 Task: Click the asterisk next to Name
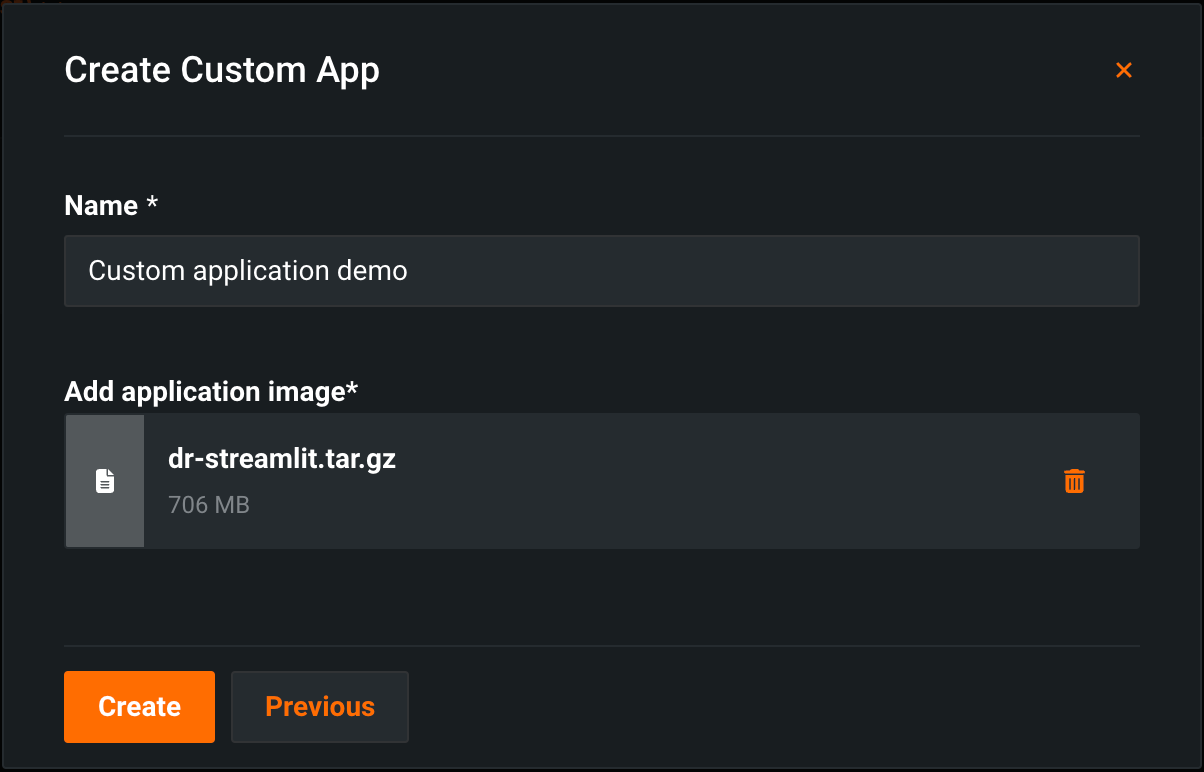pyautogui.click(x=152, y=204)
